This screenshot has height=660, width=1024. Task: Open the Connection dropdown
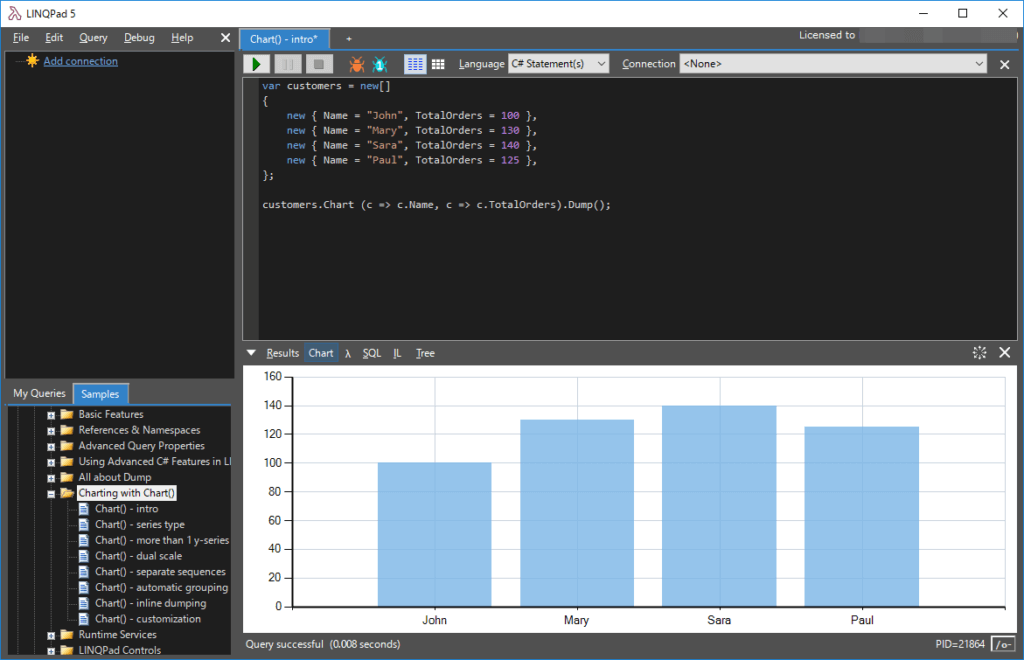833,64
